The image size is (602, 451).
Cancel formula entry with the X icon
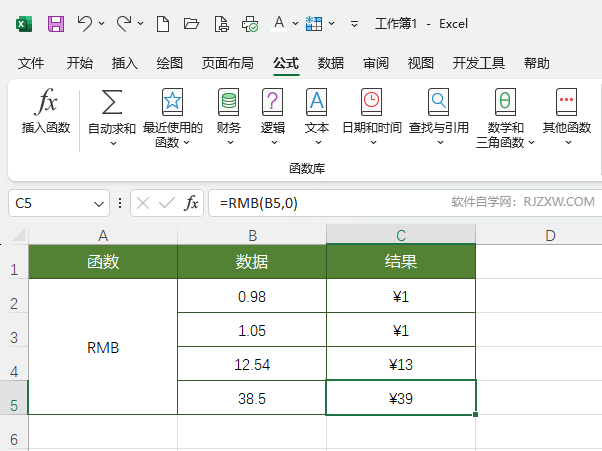pos(143,203)
